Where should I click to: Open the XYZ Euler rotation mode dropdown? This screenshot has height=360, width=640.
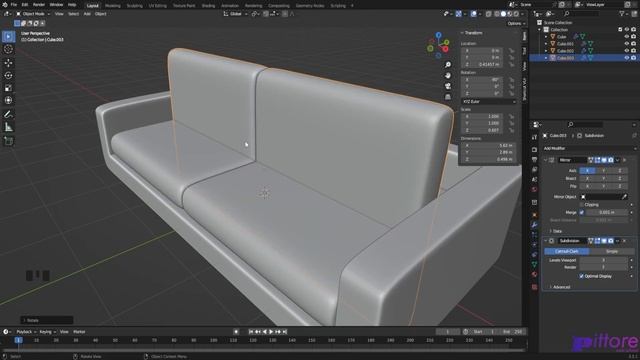click(x=489, y=102)
